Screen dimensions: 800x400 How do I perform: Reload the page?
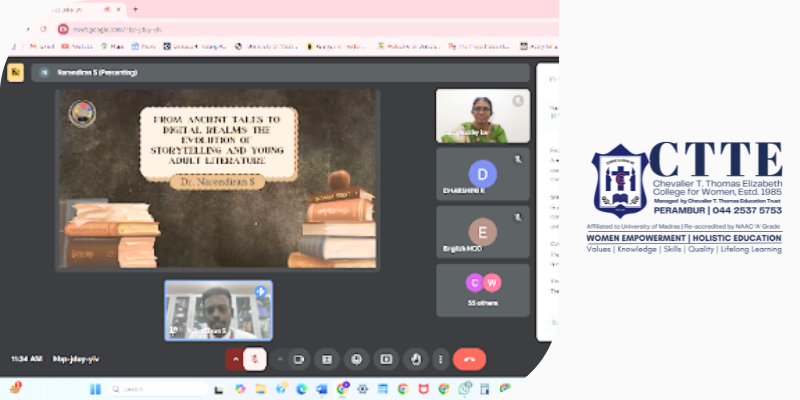coord(43,29)
